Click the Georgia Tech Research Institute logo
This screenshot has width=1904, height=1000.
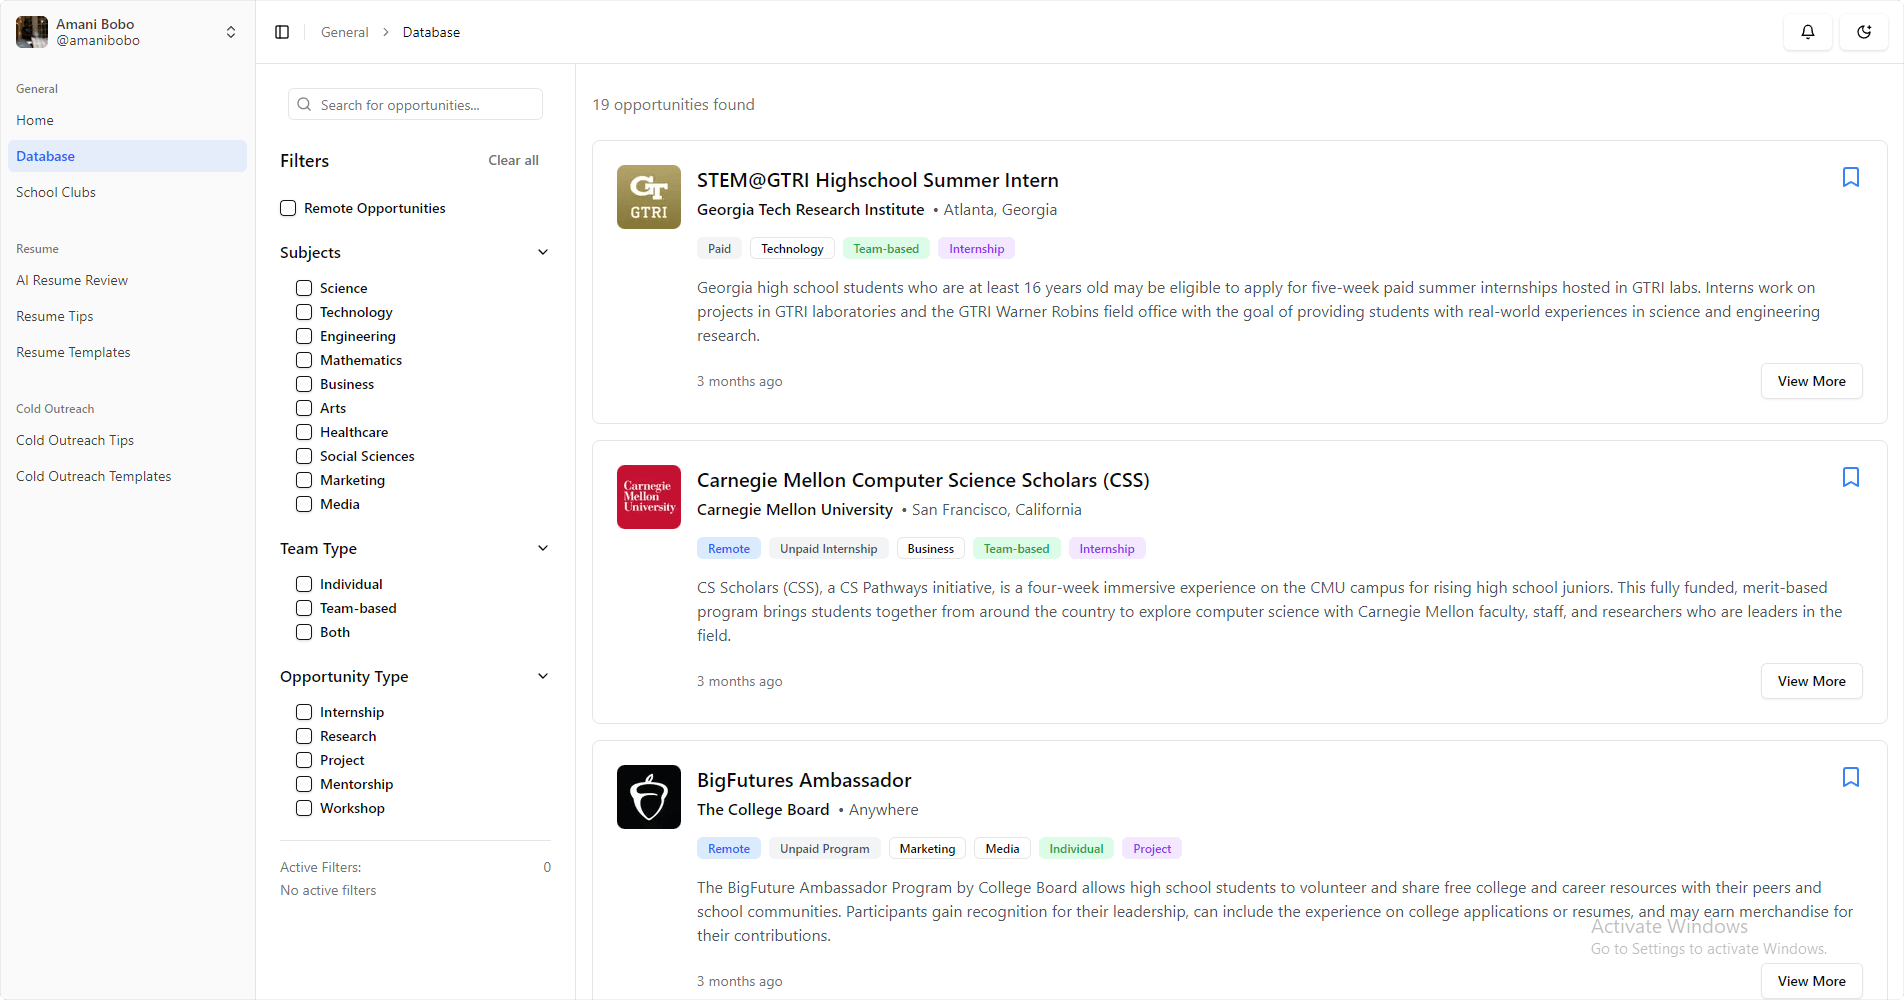pos(648,197)
